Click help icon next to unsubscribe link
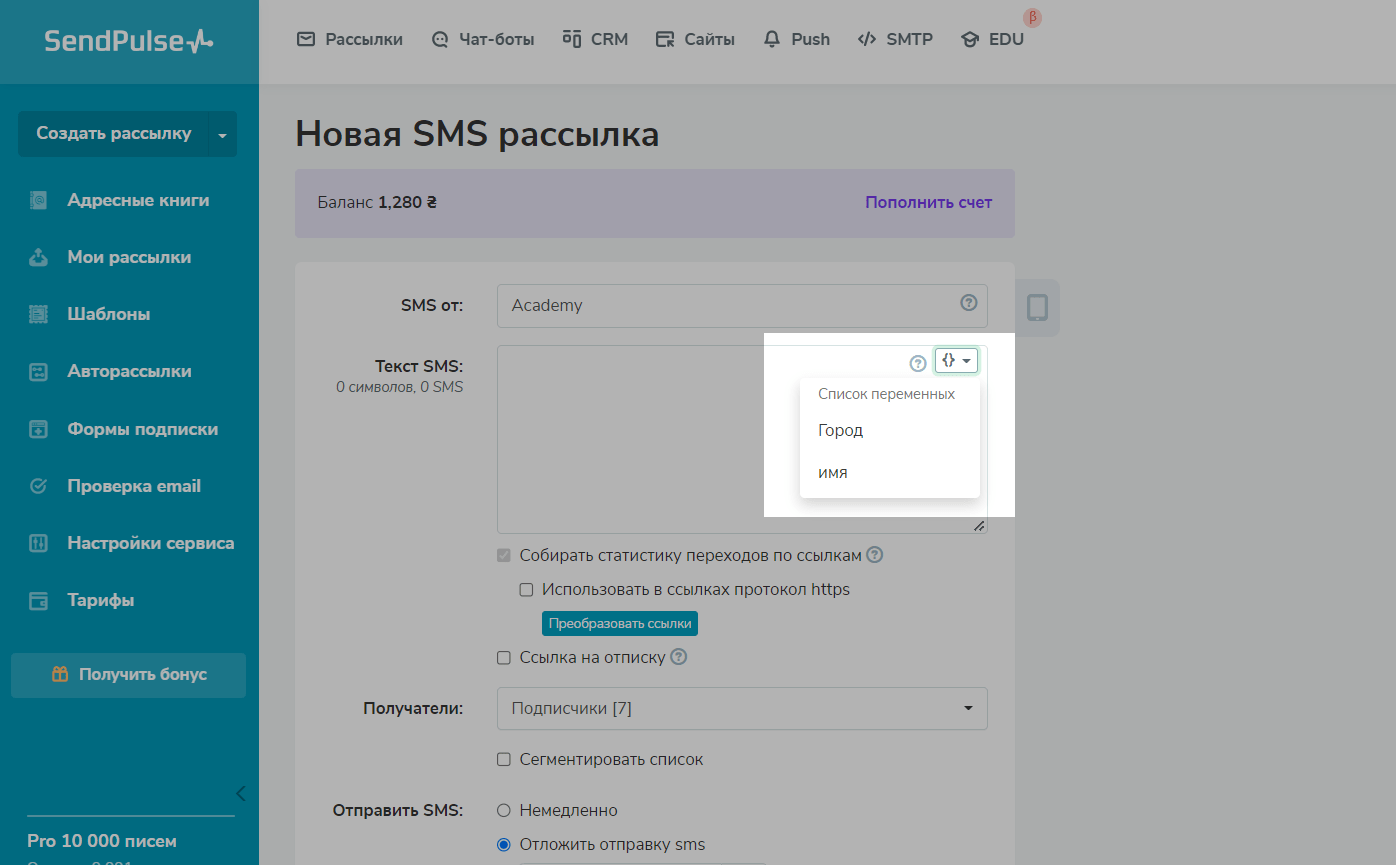Screen dimensions: 1396x865 pyautogui.click(x=679, y=657)
